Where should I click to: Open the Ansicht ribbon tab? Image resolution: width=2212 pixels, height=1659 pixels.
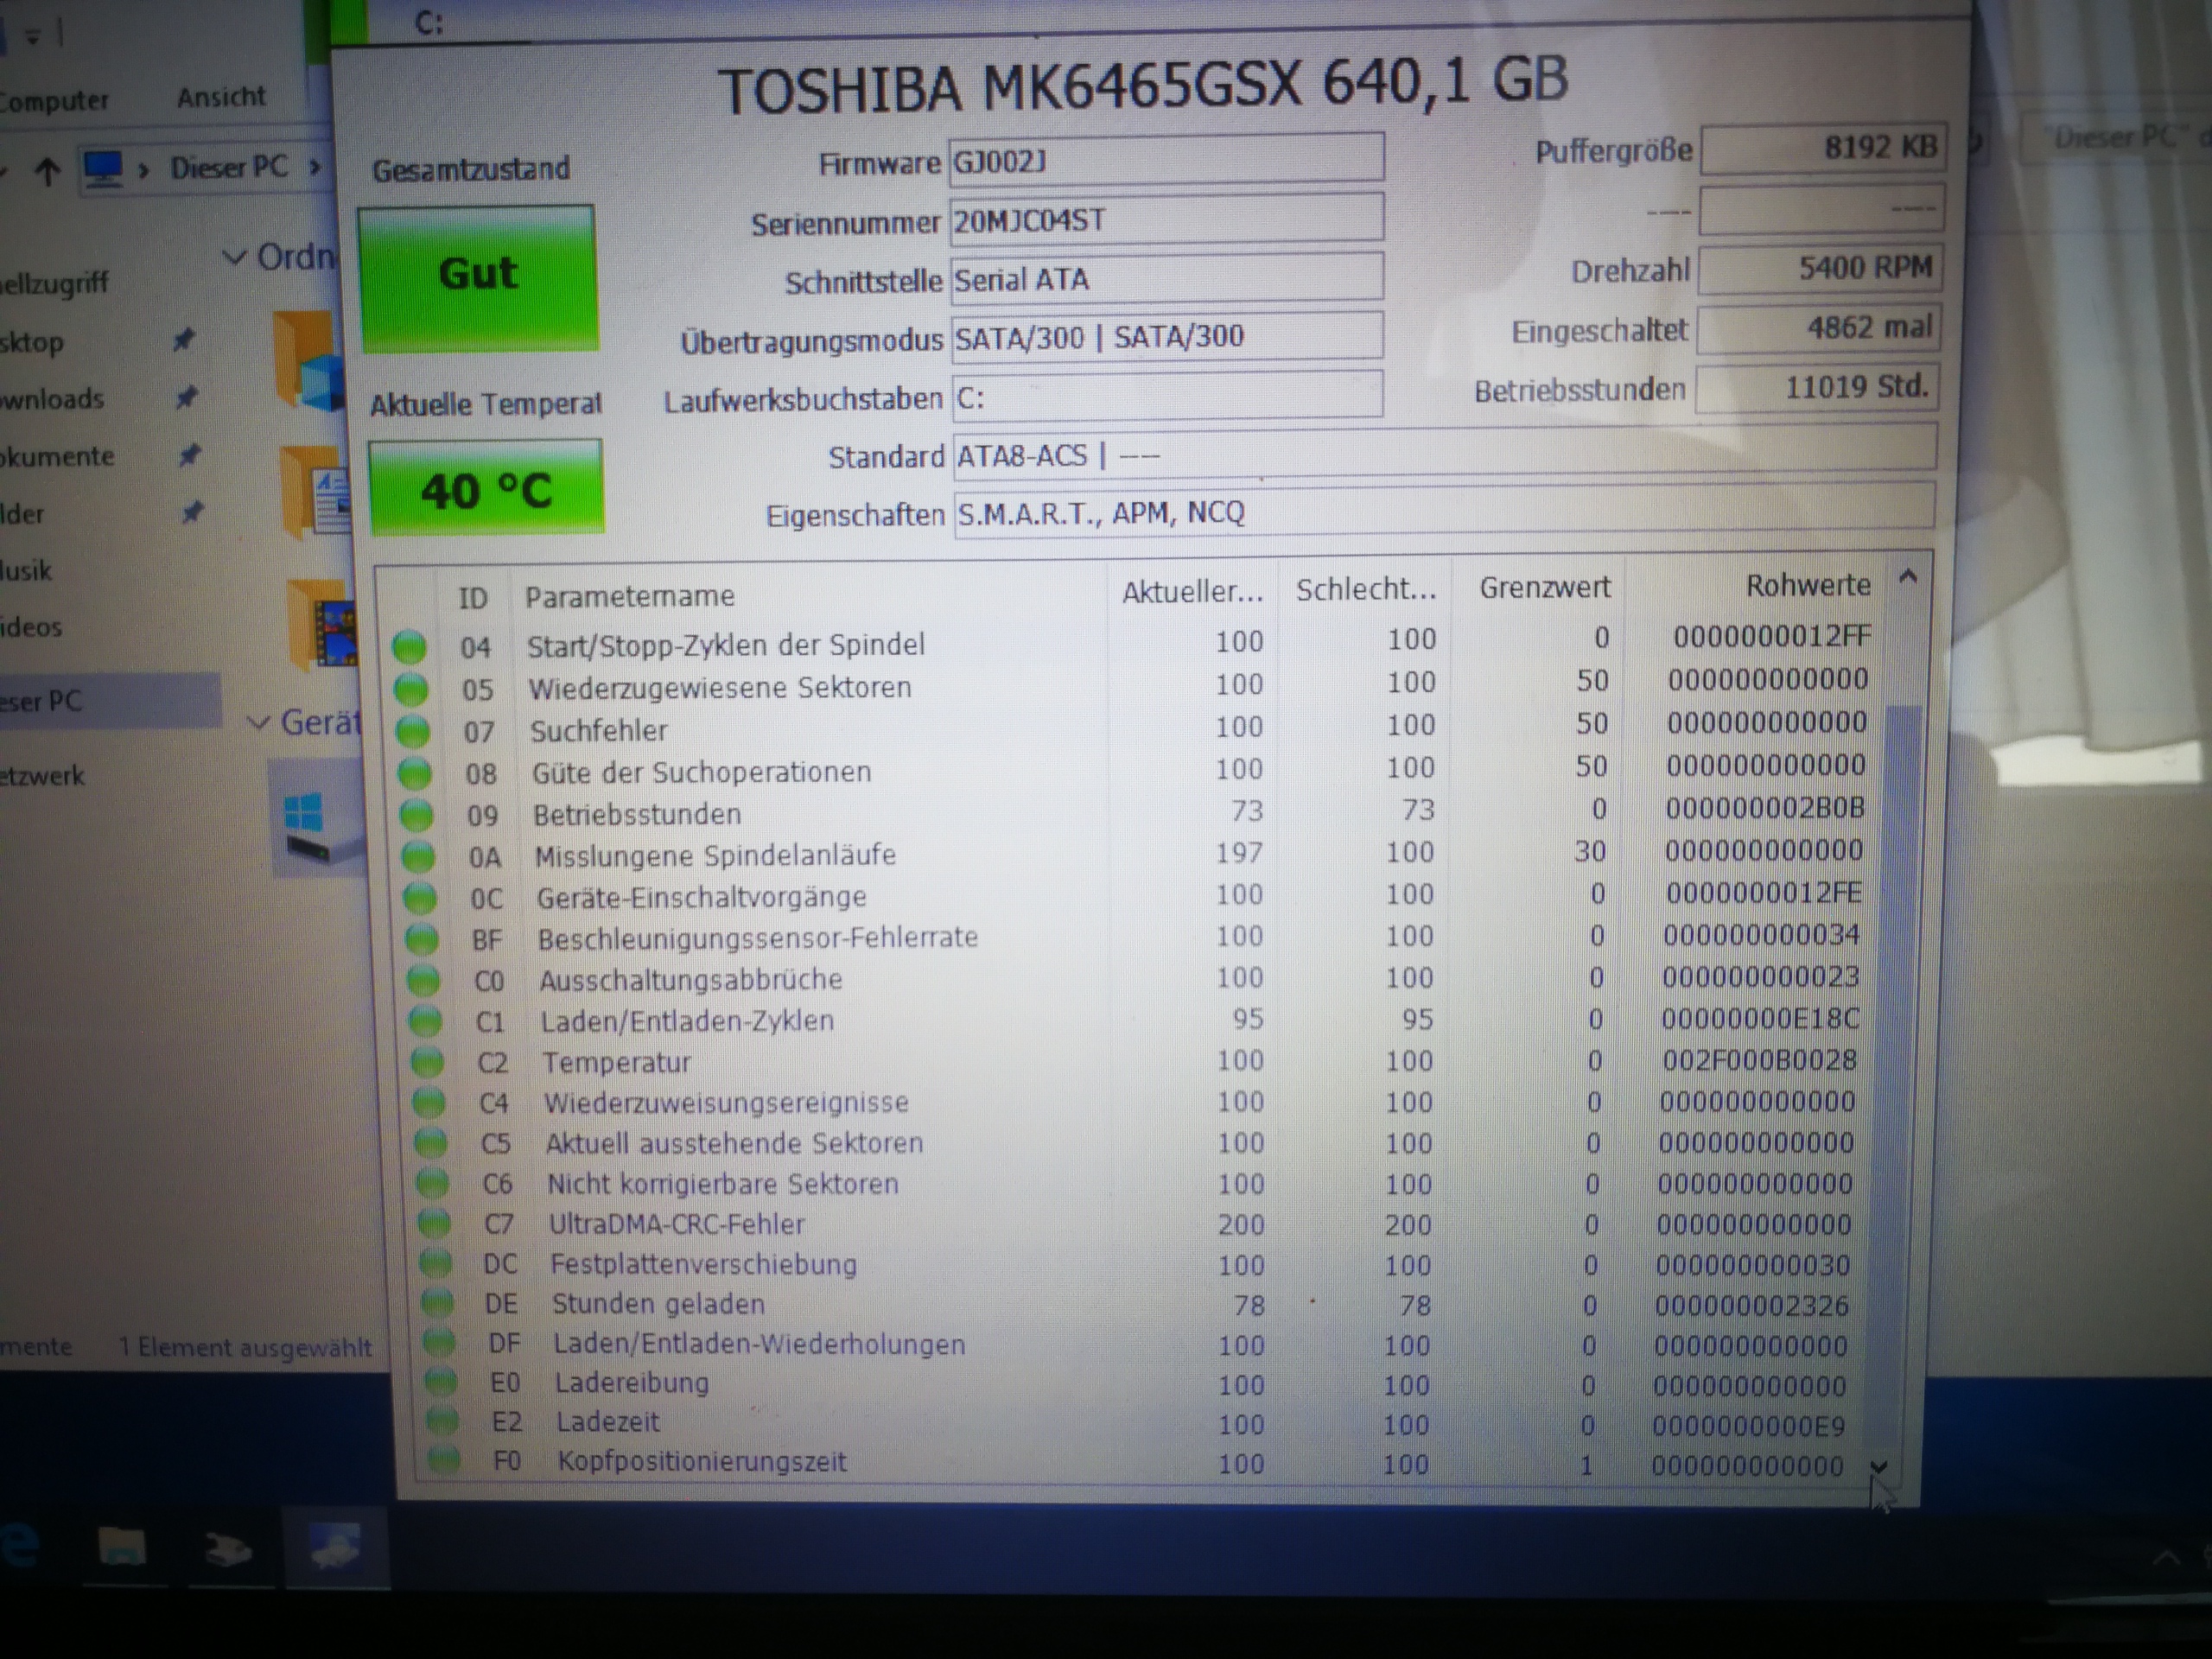pos(221,97)
